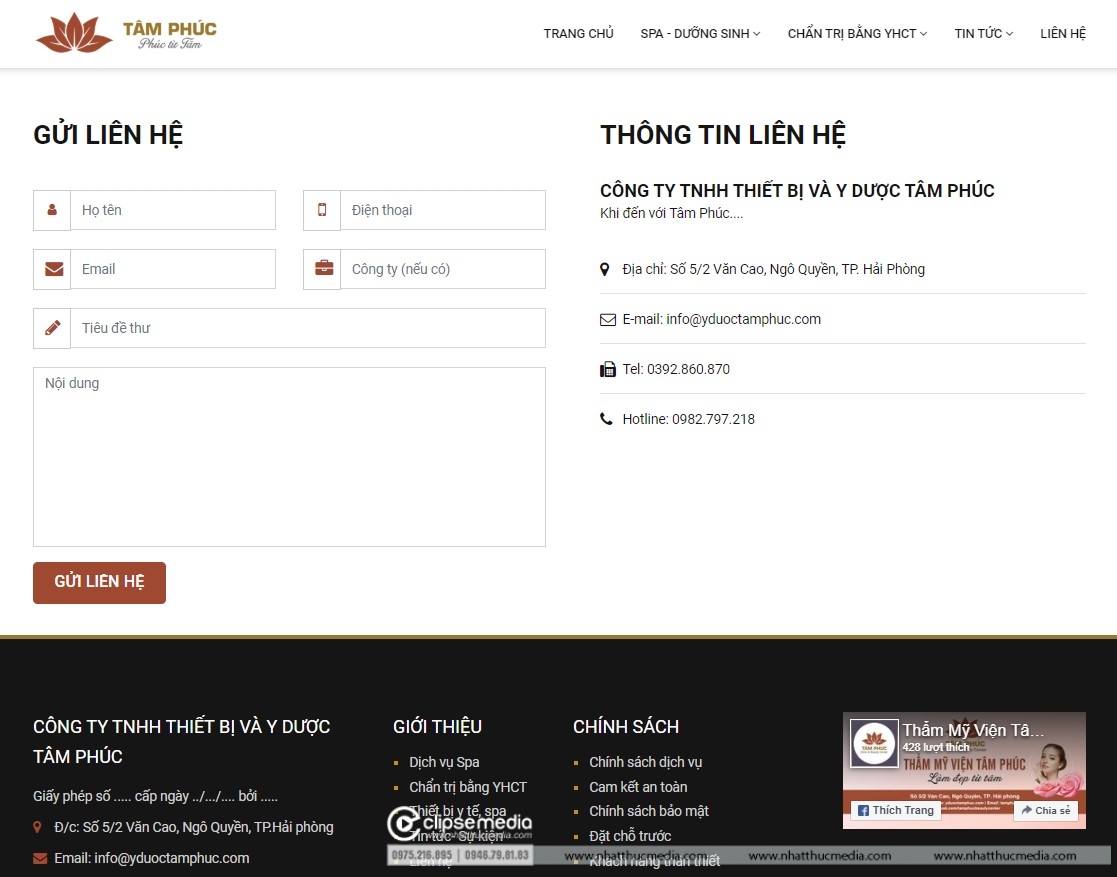1117x877 pixels.
Task: Click the location pin icon next to Địa chỉ
Action: pyautogui.click(x=604, y=269)
